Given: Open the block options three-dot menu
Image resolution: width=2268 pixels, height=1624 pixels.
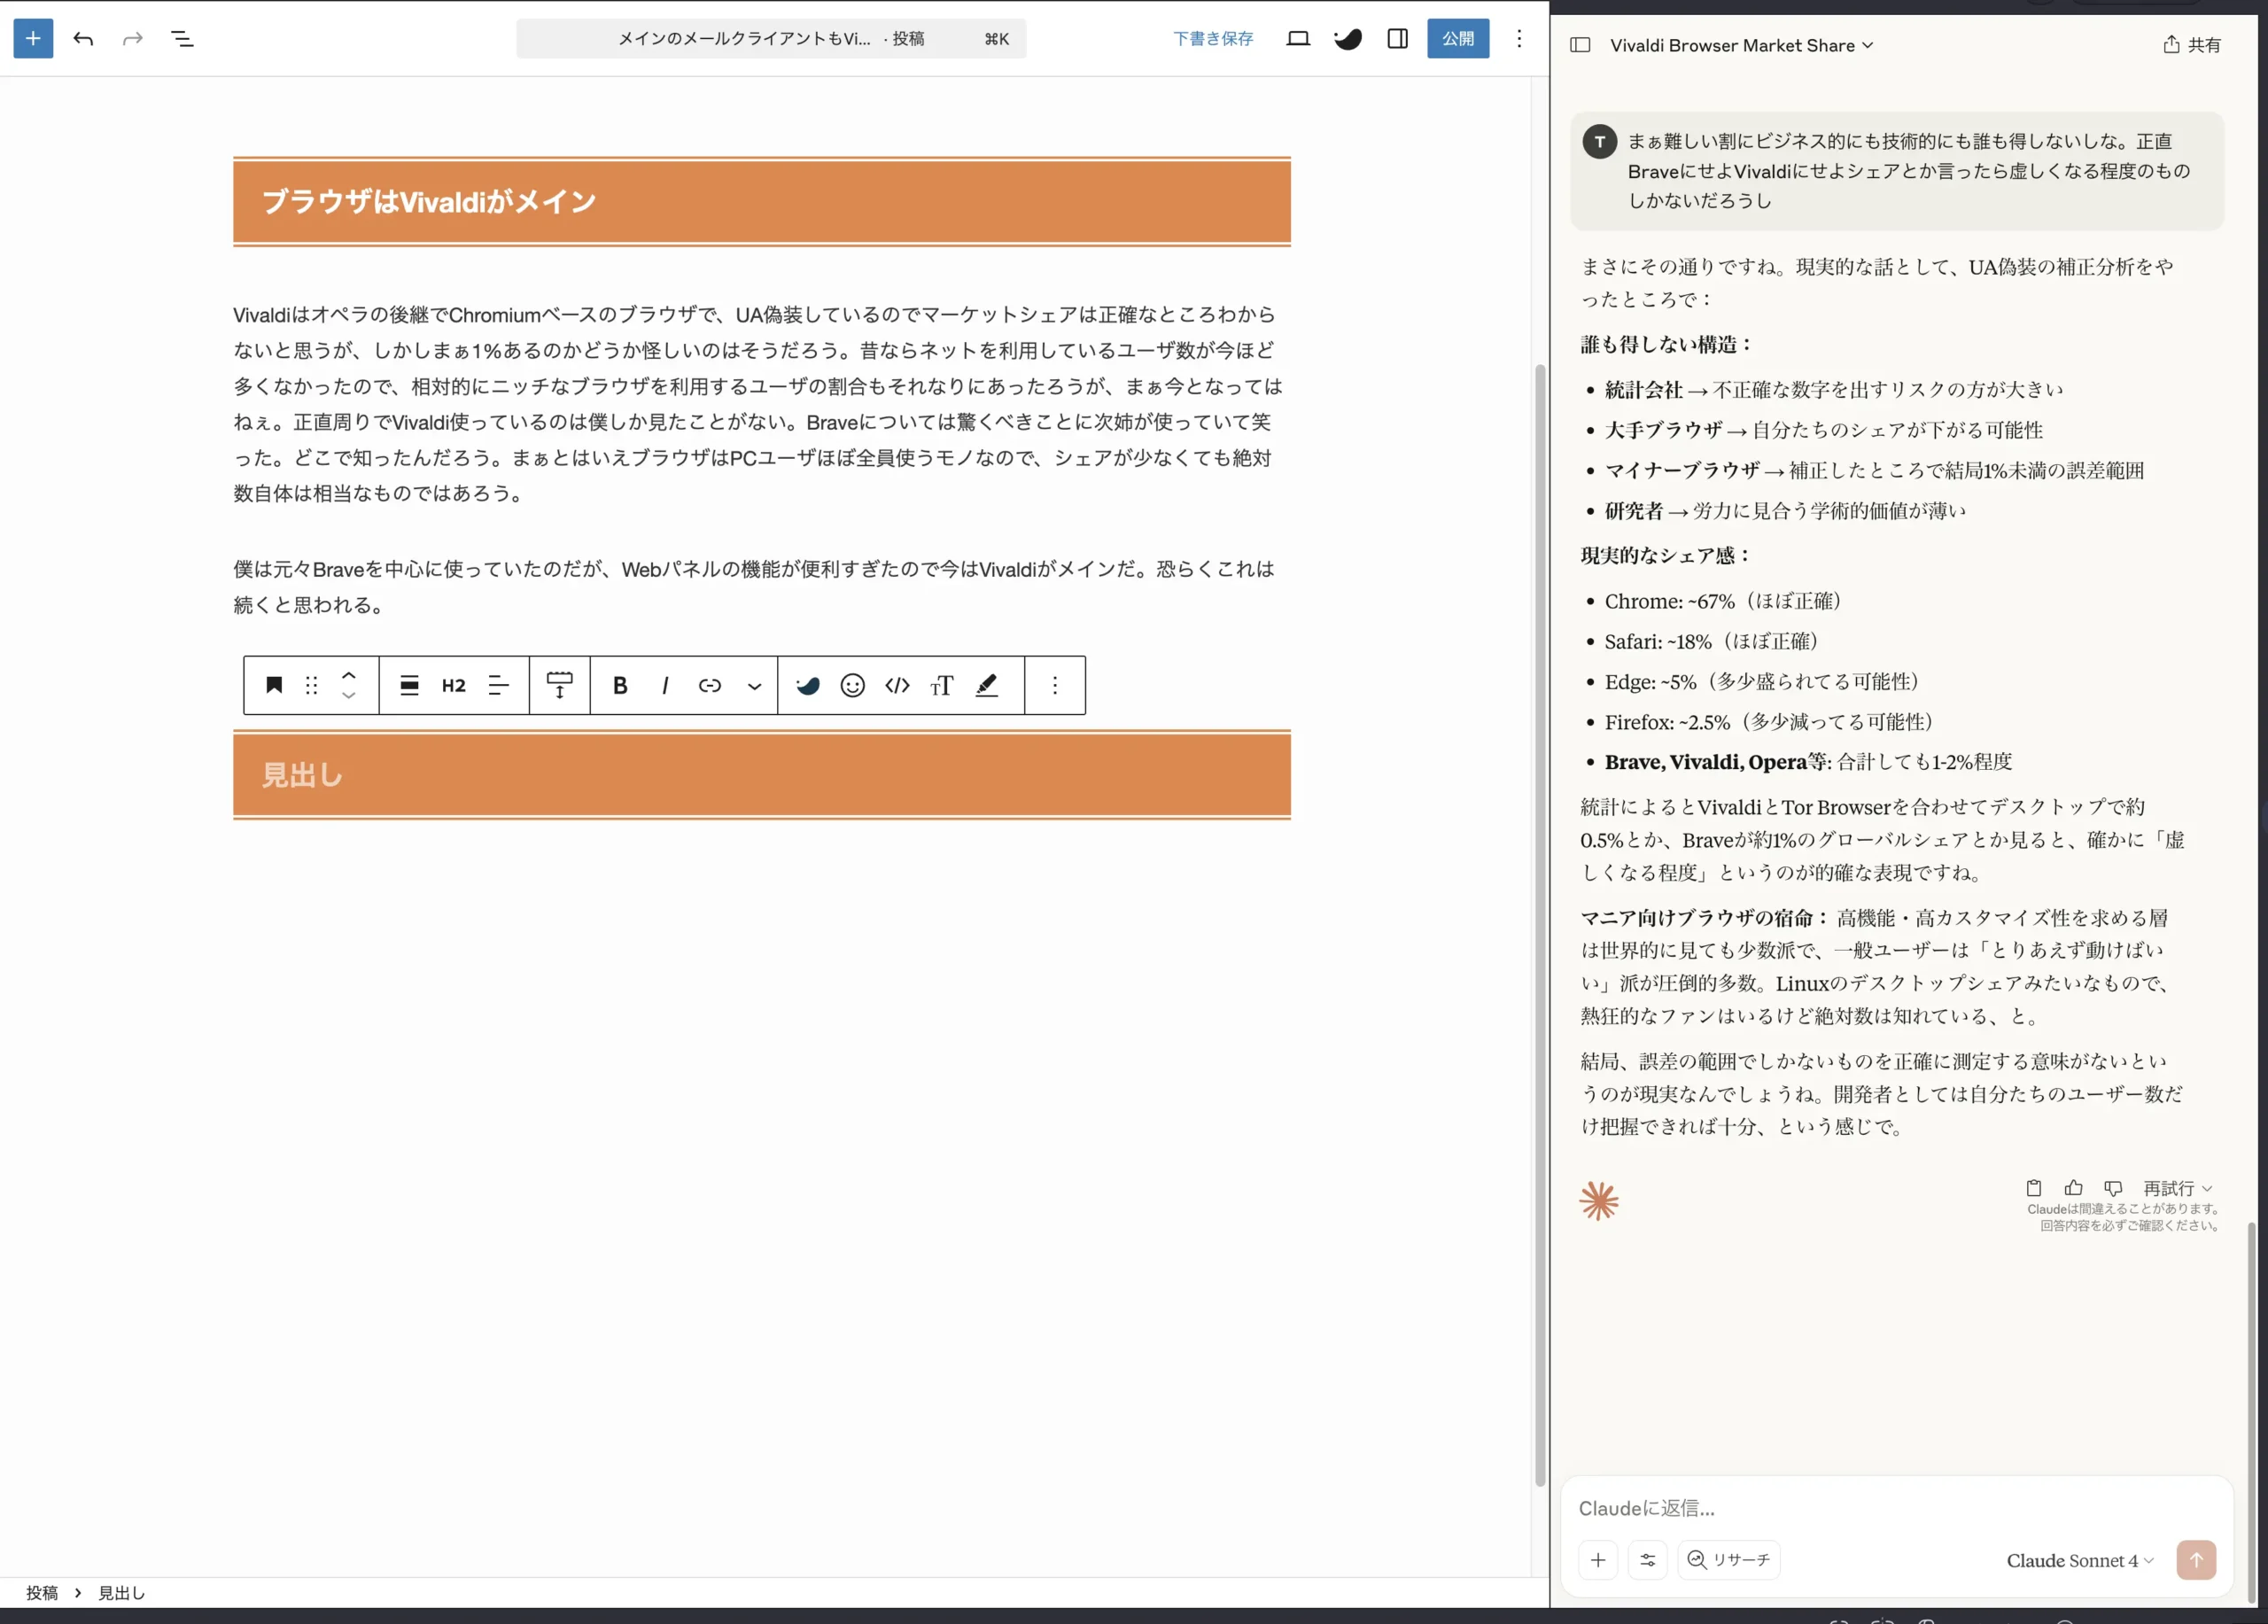Looking at the screenshot, I should (1054, 685).
